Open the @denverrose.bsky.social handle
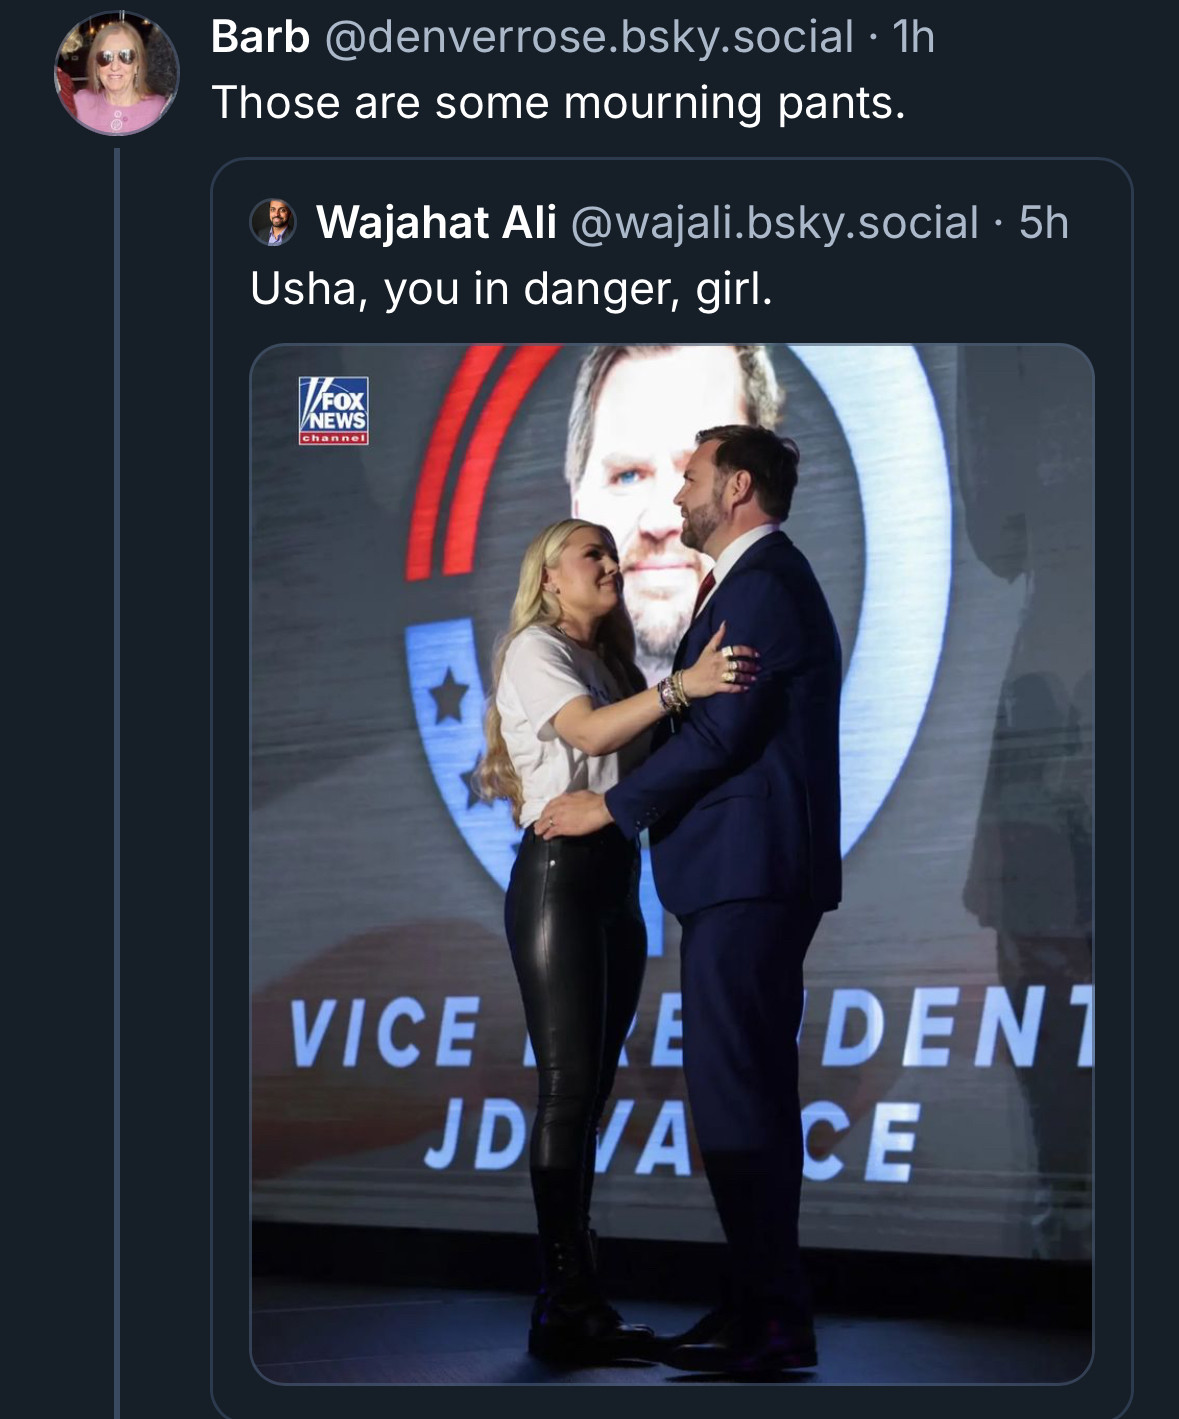The image size is (1179, 1419). pyautogui.click(x=589, y=38)
